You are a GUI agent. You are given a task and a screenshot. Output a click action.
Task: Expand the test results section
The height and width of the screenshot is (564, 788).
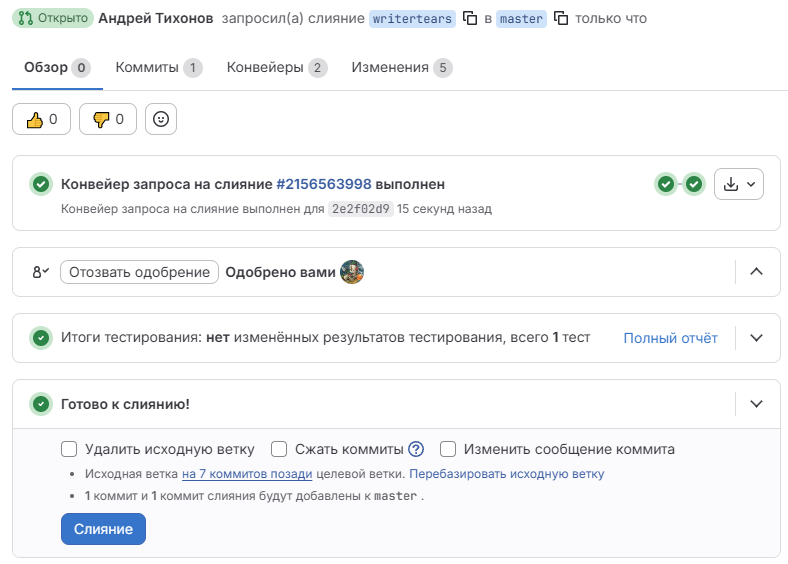click(x=756, y=338)
